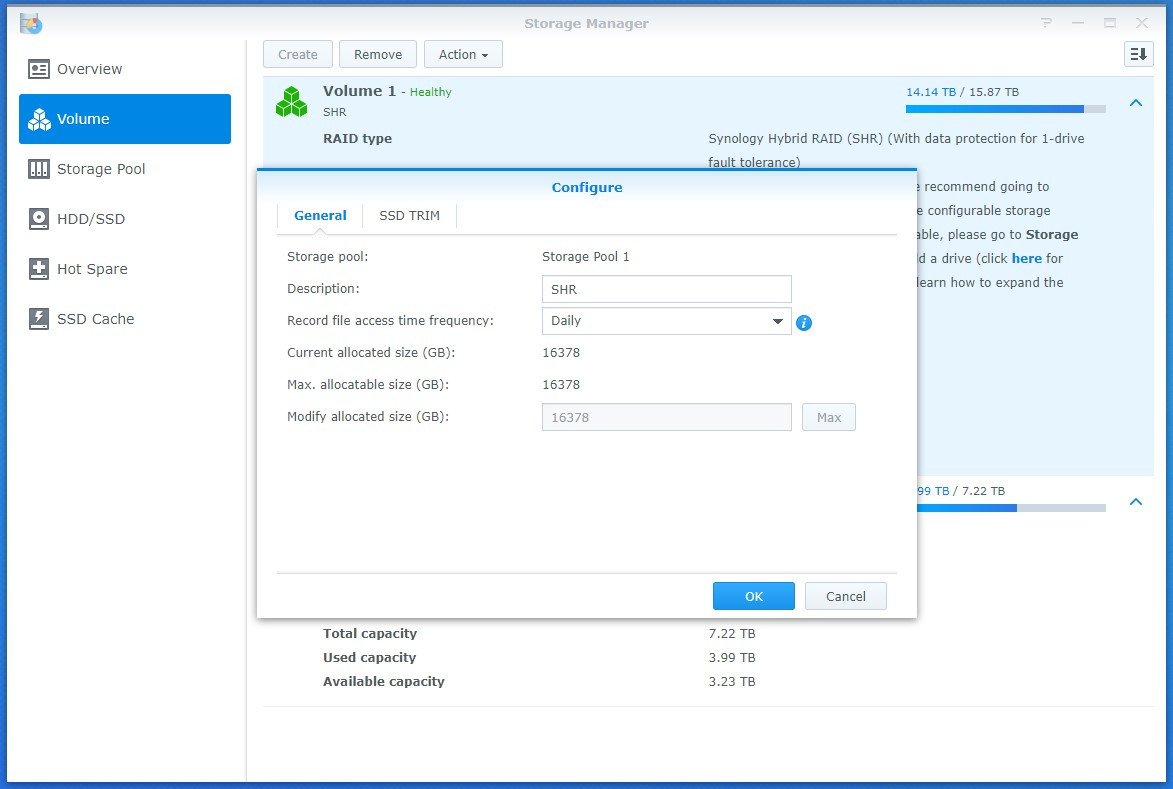Image resolution: width=1173 pixels, height=789 pixels.
Task: Open the Action dropdown menu
Action: pos(463,54)
